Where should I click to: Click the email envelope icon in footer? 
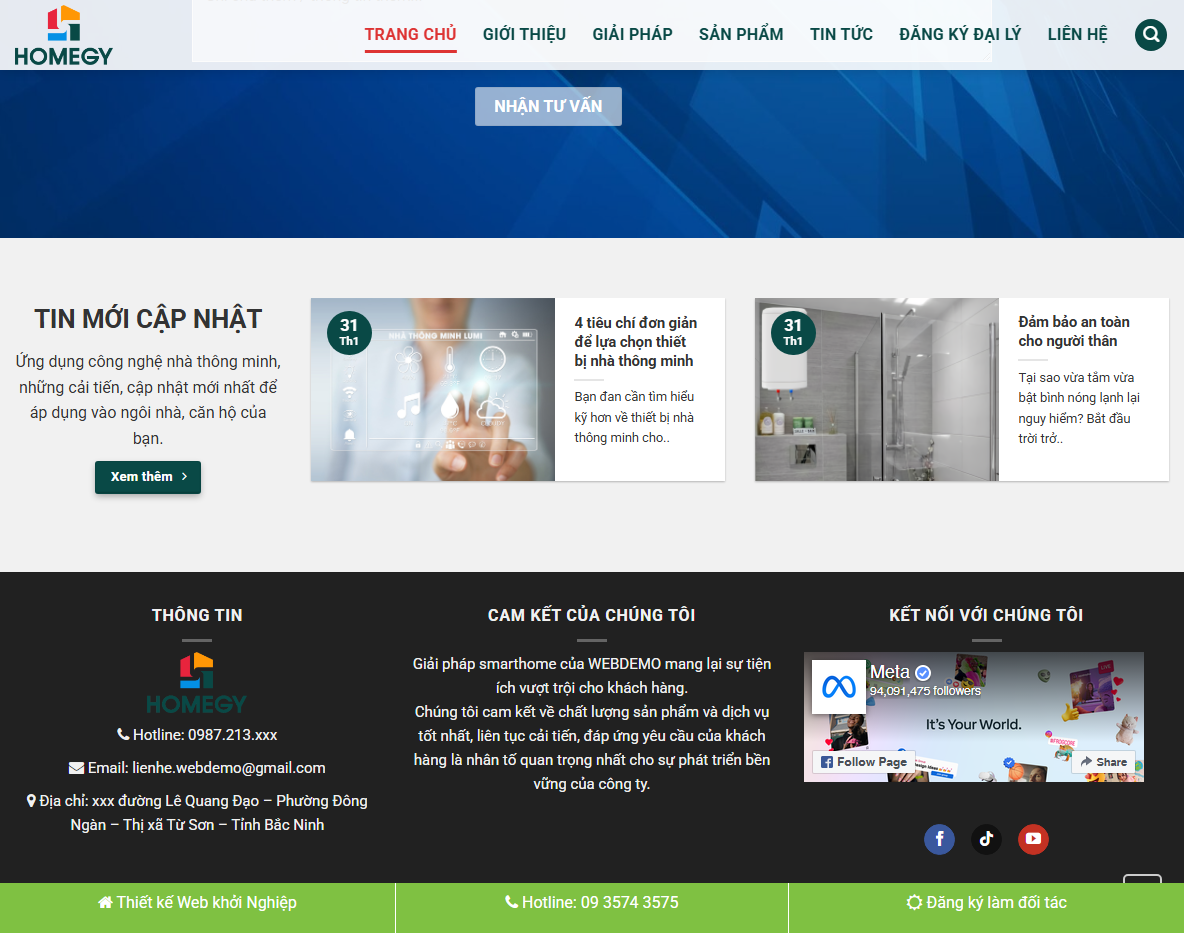click(75, 767)
